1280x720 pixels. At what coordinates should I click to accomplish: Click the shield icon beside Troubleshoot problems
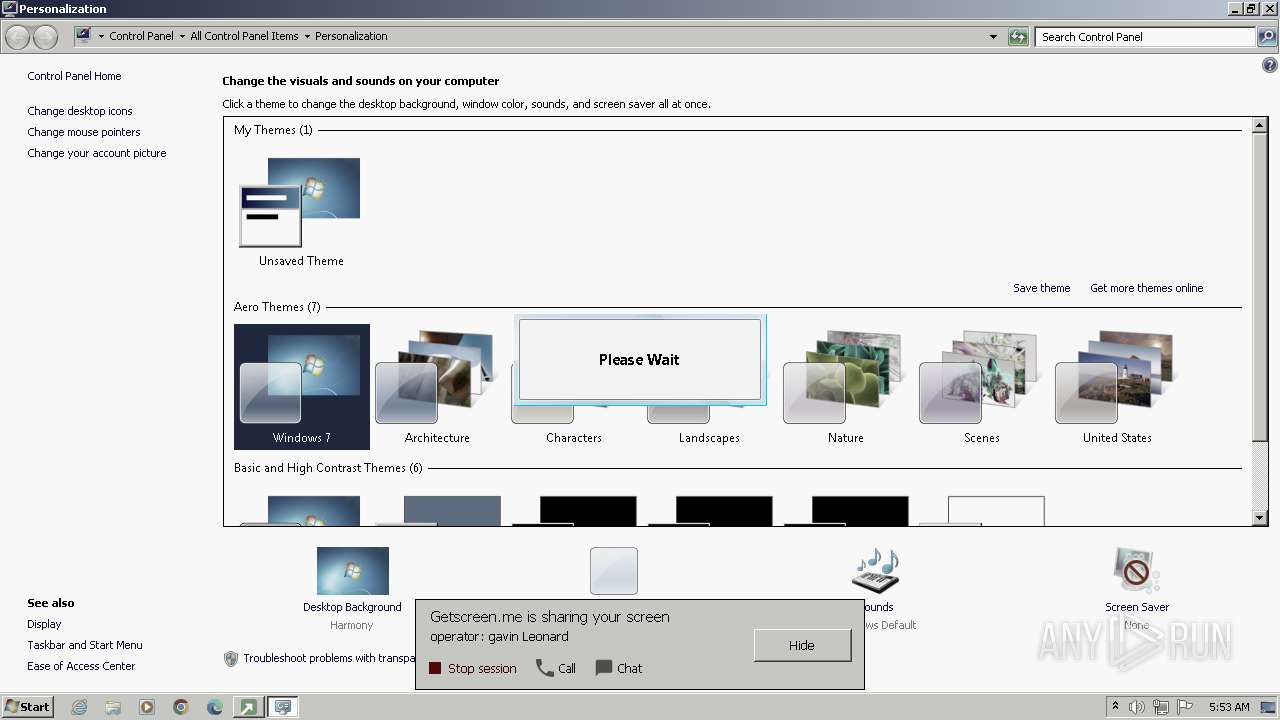pyautogui.click(x=231, y=658)
